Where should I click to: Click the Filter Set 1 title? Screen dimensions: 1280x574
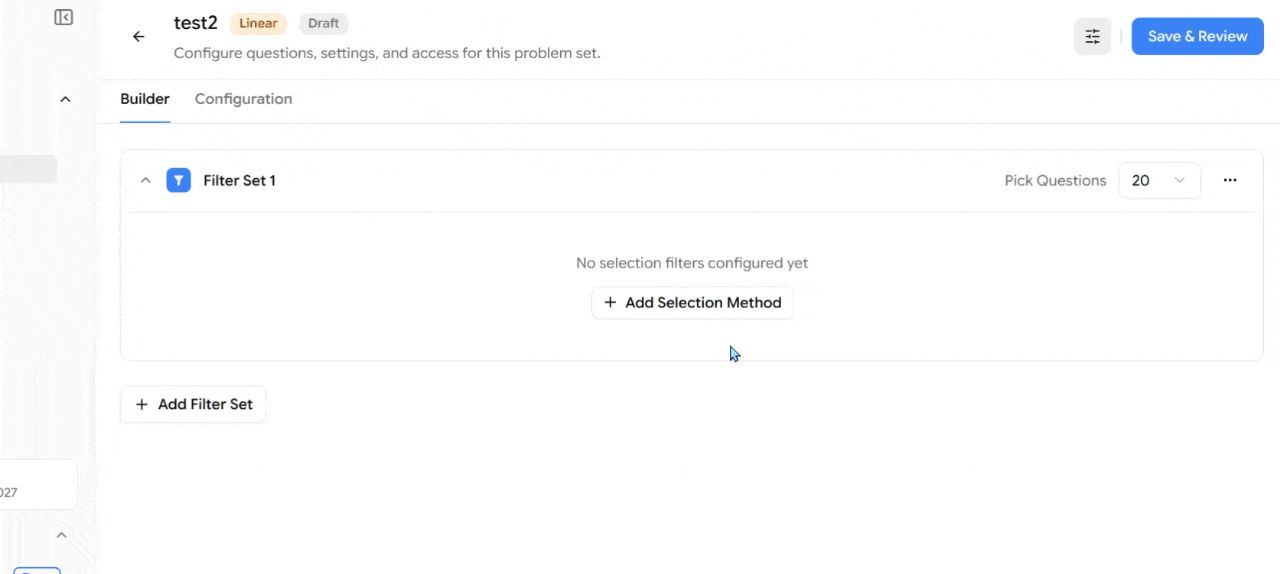click(239, 180)
